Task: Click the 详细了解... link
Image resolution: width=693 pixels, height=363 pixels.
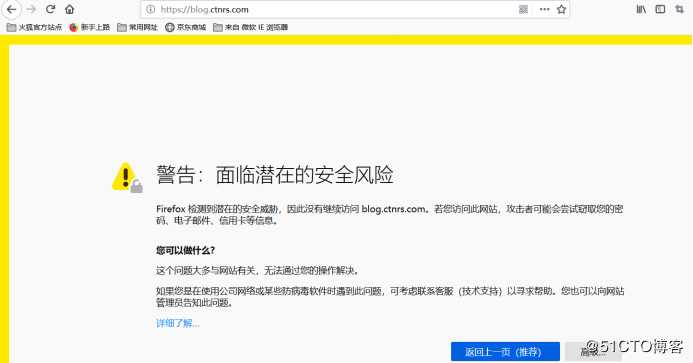Action: click(178, 323)
